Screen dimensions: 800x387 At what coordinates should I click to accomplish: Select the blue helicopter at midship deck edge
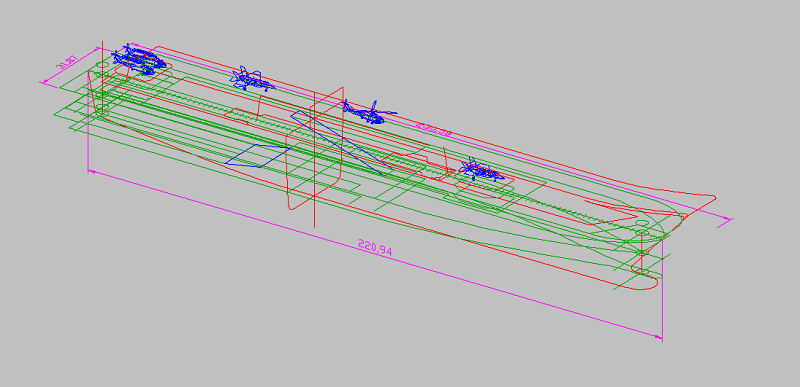370,112
